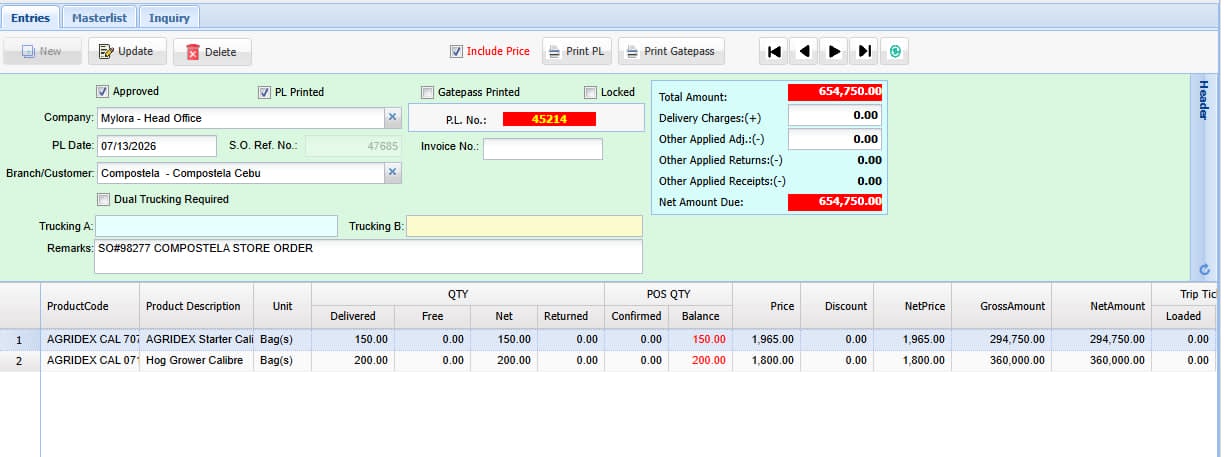Image resolution: width=1224 pixels, height=457 pixels.
Task: Click the Trucking A field
Action: 217,226
